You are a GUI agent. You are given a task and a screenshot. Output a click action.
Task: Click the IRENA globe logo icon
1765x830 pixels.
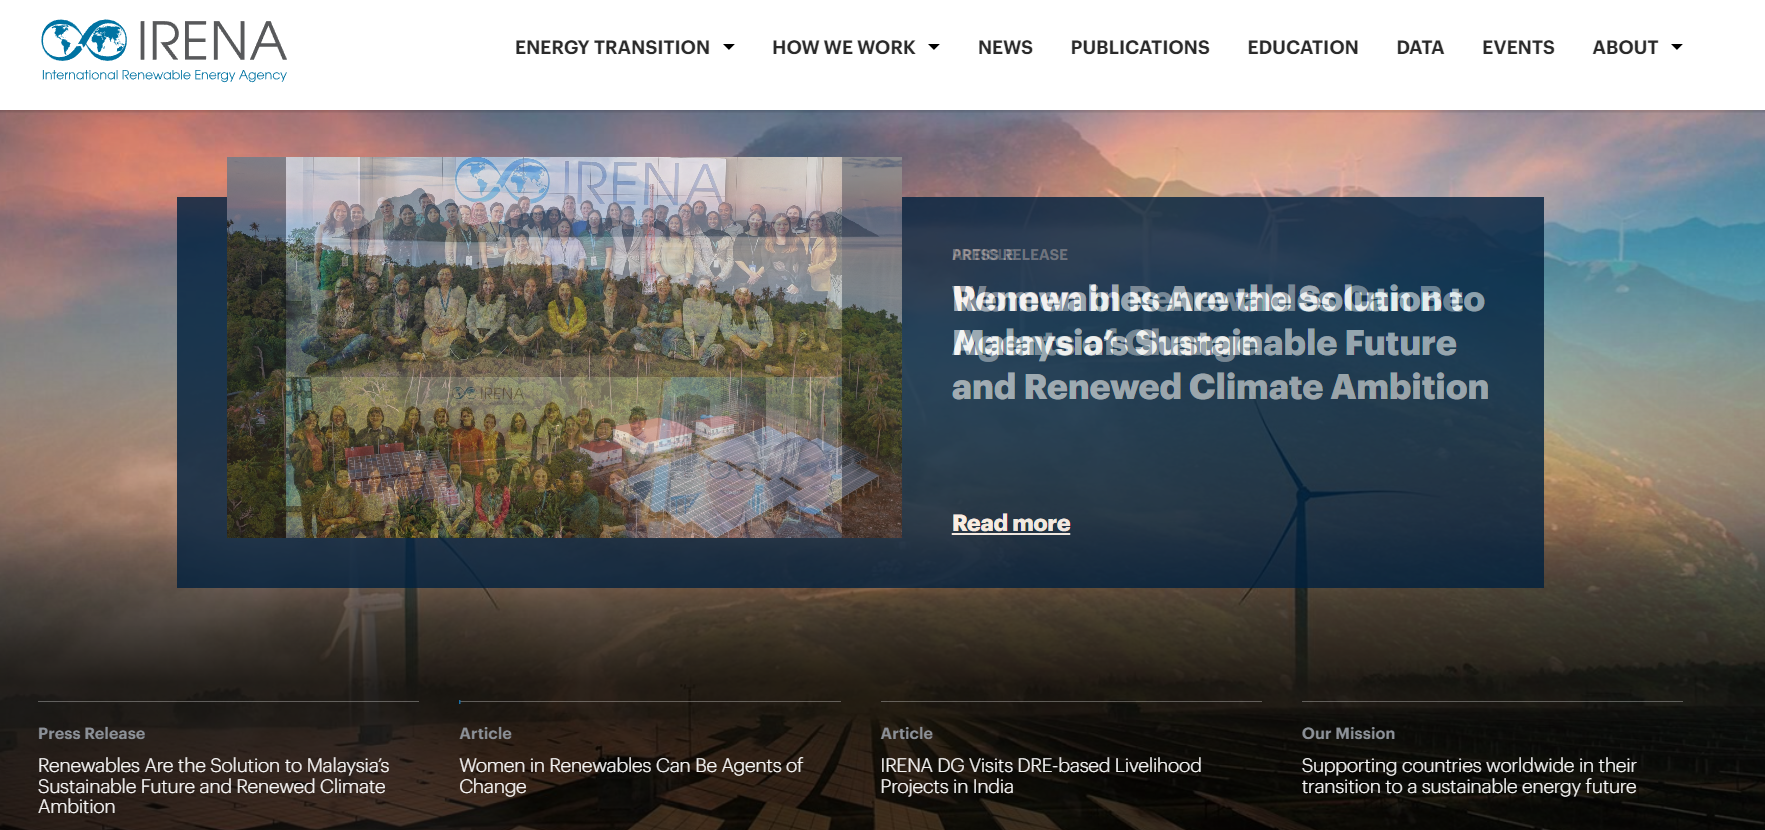click(x=84, y=40)
